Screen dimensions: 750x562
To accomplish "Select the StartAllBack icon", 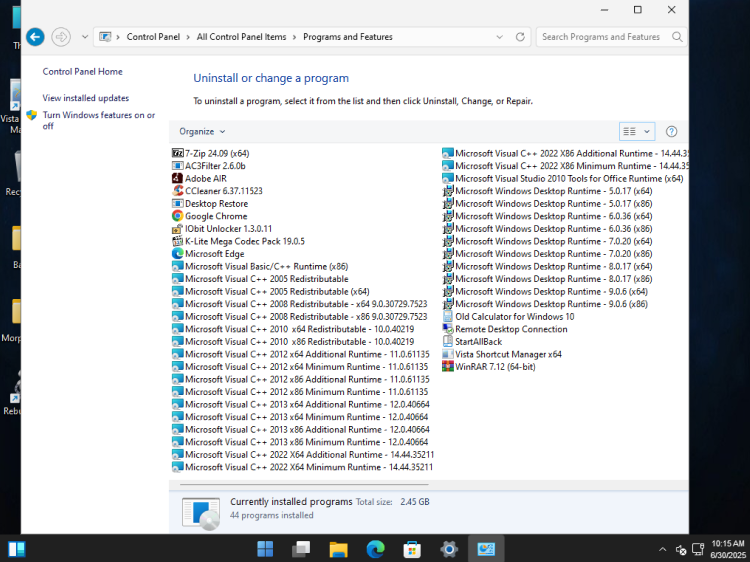I will [x=448, y=341].
